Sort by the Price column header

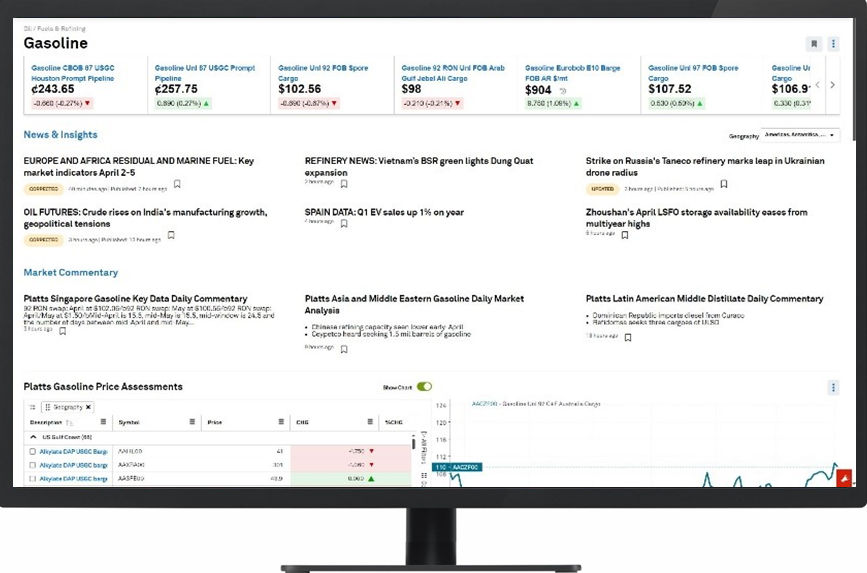point(215,423)
